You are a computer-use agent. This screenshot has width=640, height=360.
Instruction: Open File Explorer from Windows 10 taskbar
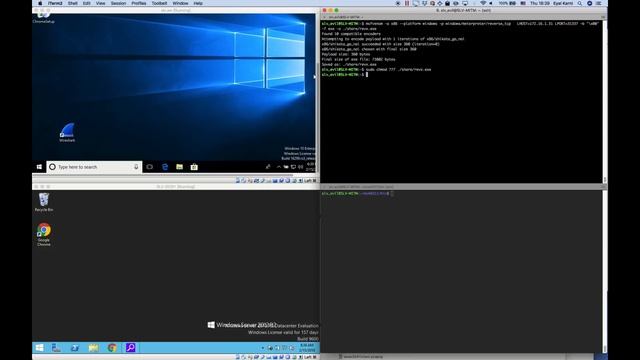[180, 167]
